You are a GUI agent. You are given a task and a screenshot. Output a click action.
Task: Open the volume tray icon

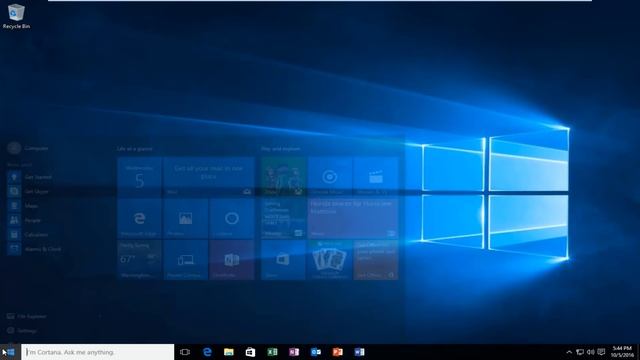(591, 352)
